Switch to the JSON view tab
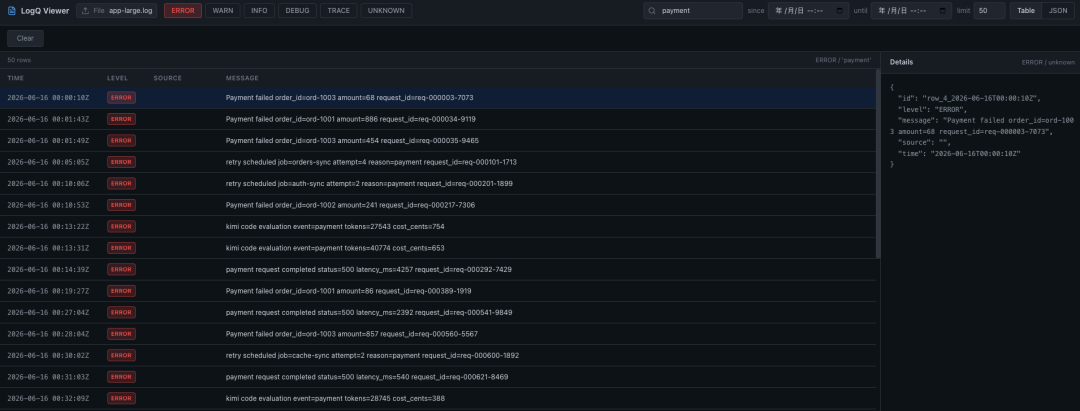 (x=1058, y=11)
